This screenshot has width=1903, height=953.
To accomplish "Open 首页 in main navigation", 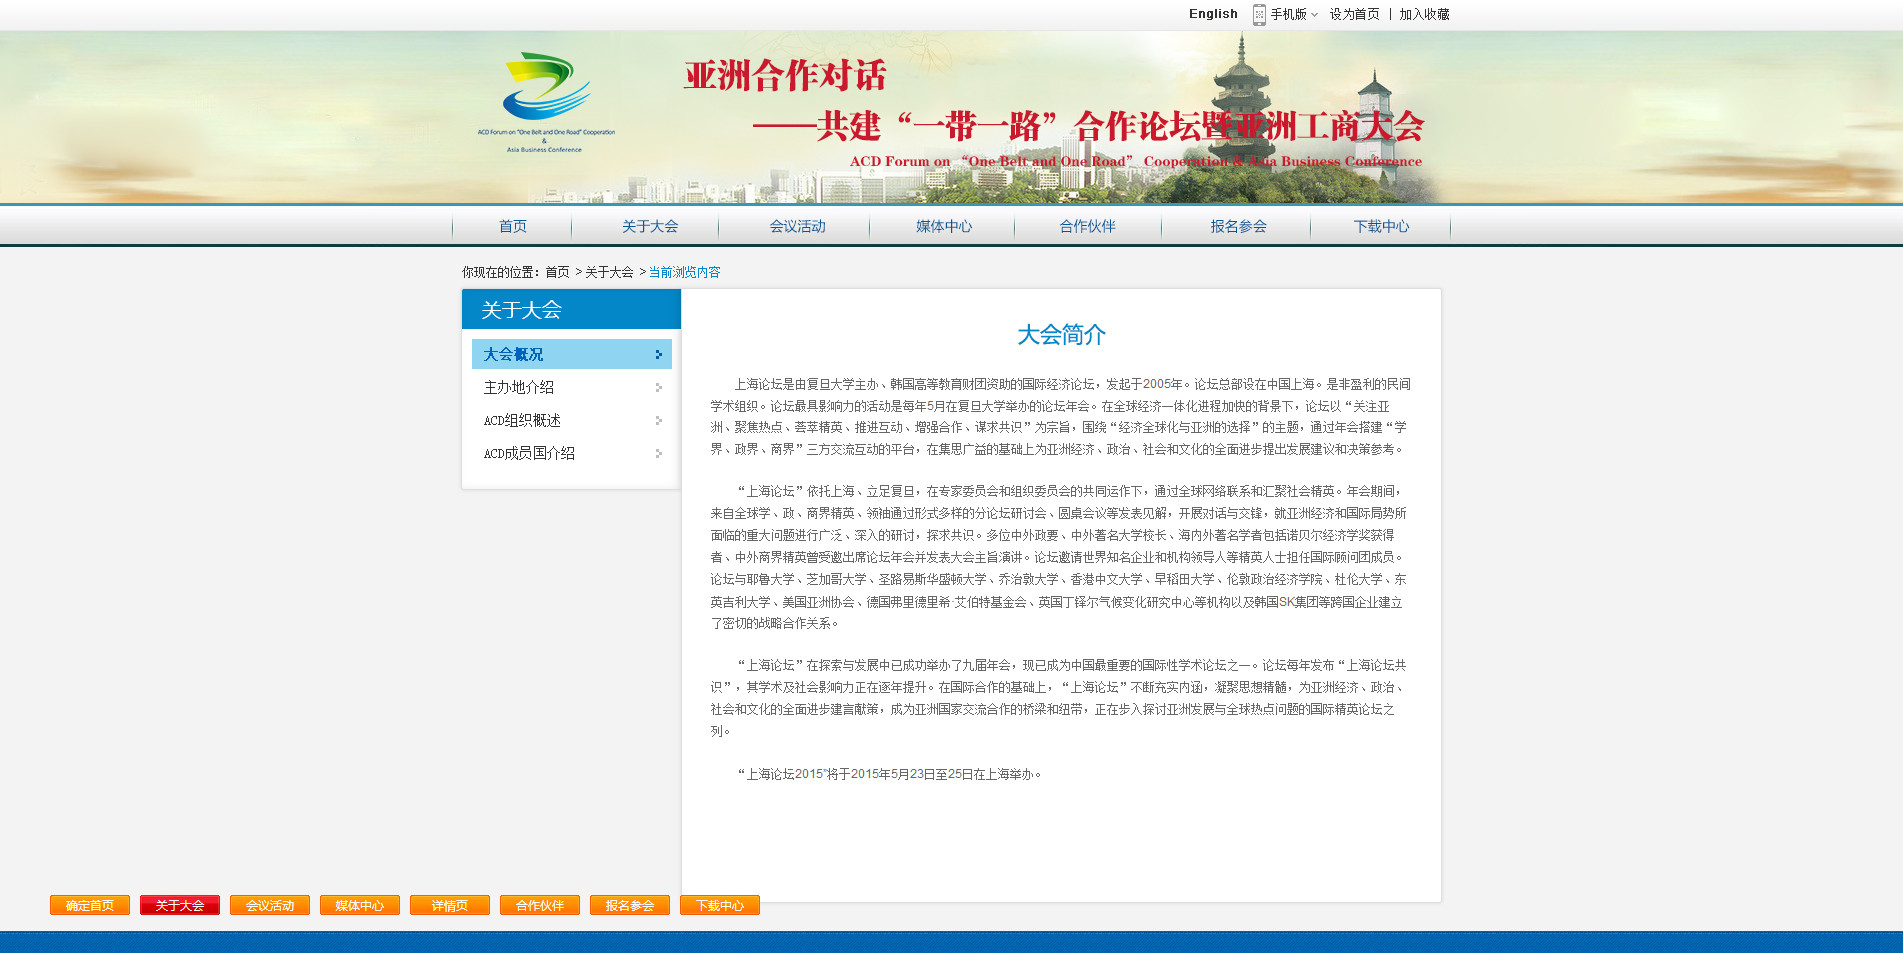I will pos(512,226).
